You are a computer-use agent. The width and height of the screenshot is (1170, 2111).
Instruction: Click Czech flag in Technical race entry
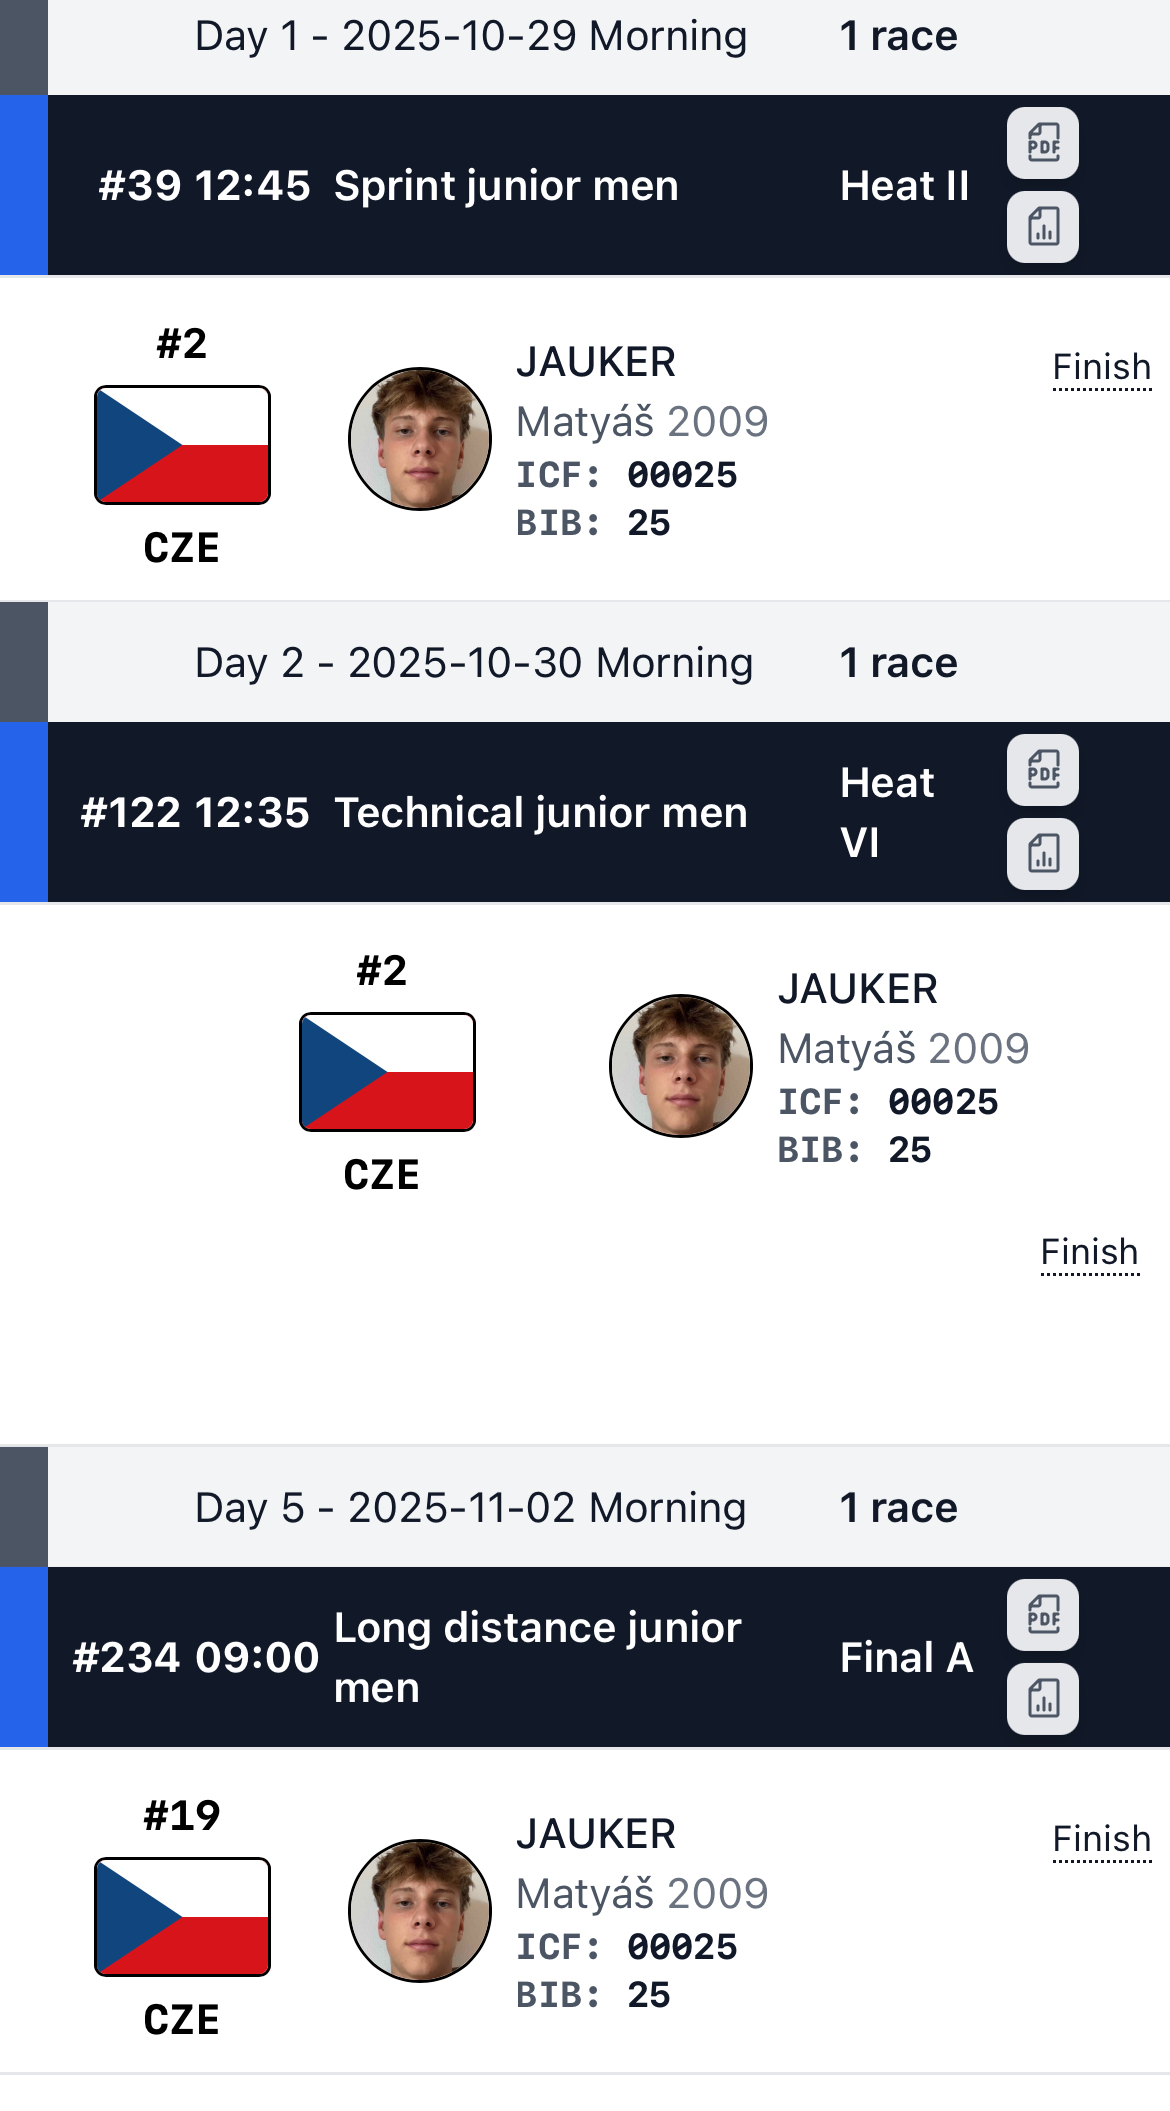(387, 1072)
